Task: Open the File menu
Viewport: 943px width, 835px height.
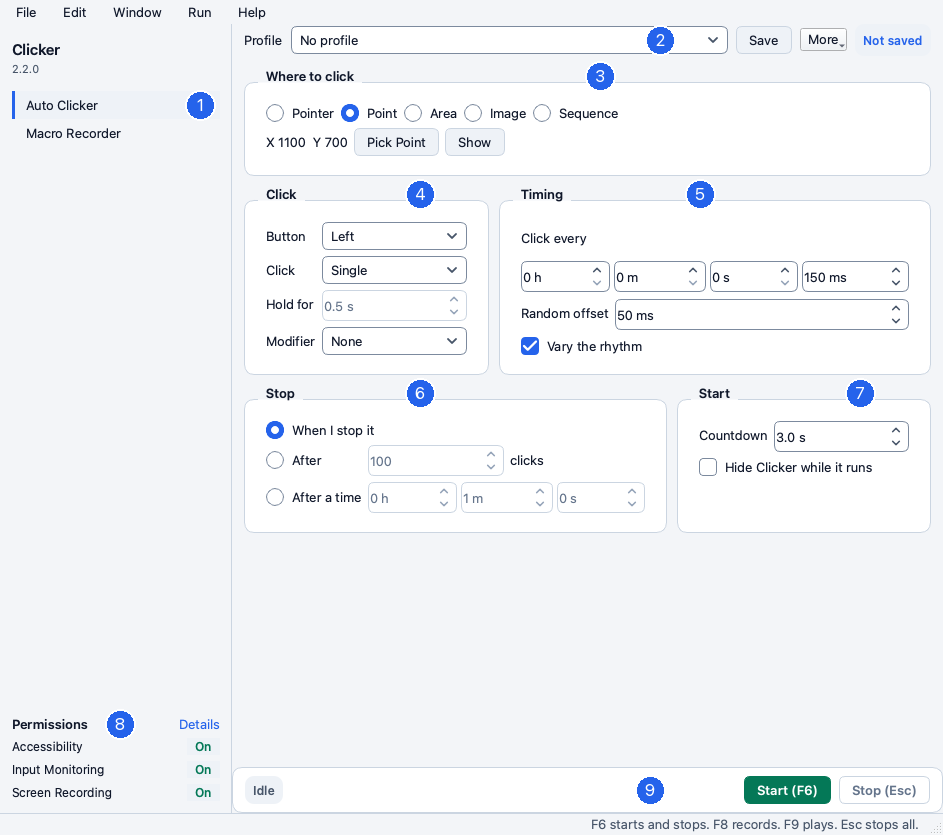Action: (x=26, y=12)
